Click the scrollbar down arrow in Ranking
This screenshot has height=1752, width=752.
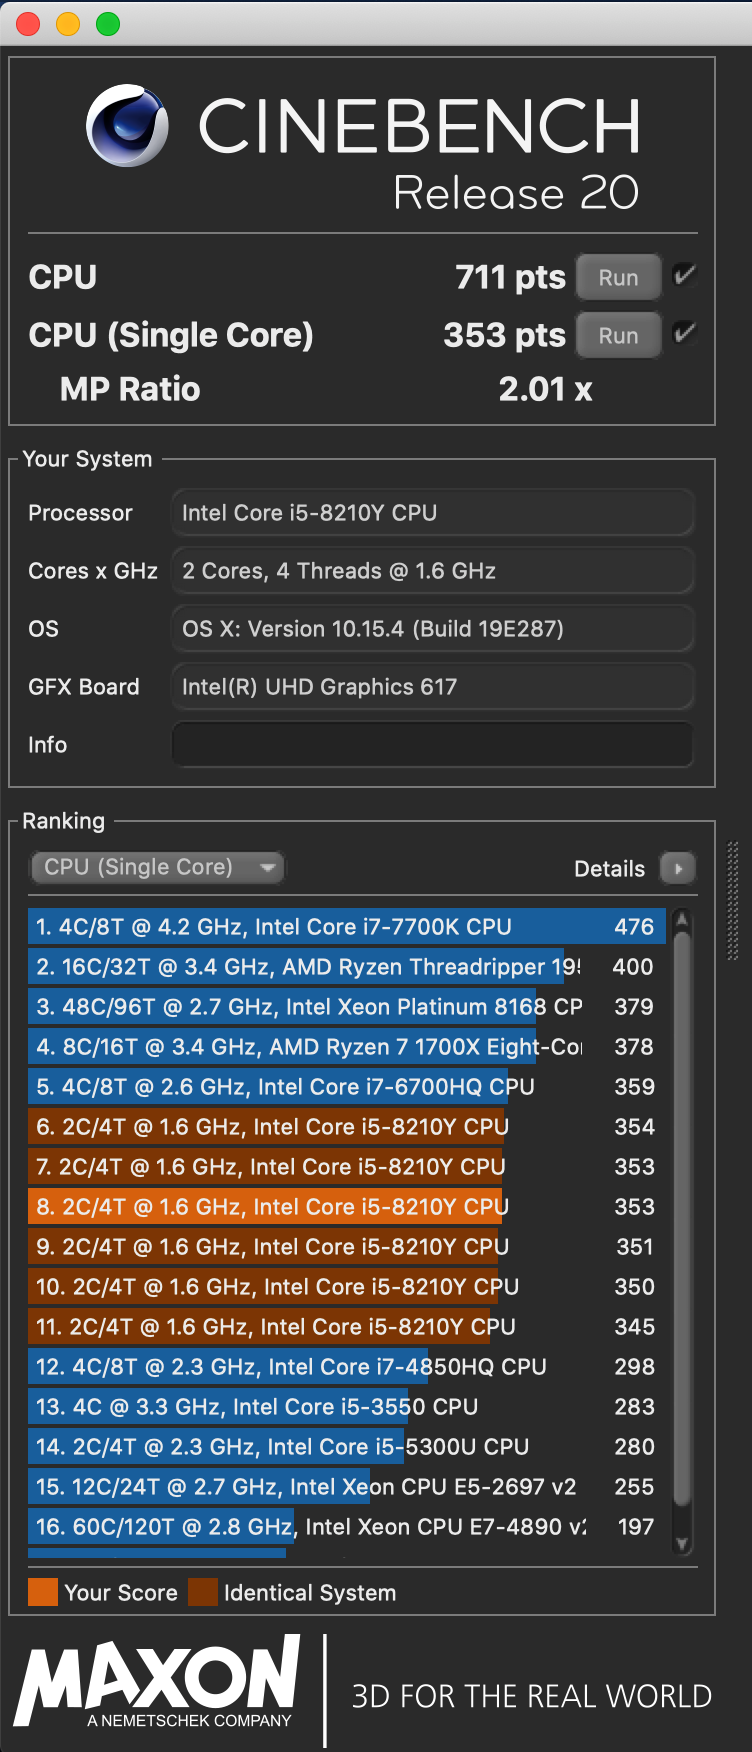pos(682,1544)
